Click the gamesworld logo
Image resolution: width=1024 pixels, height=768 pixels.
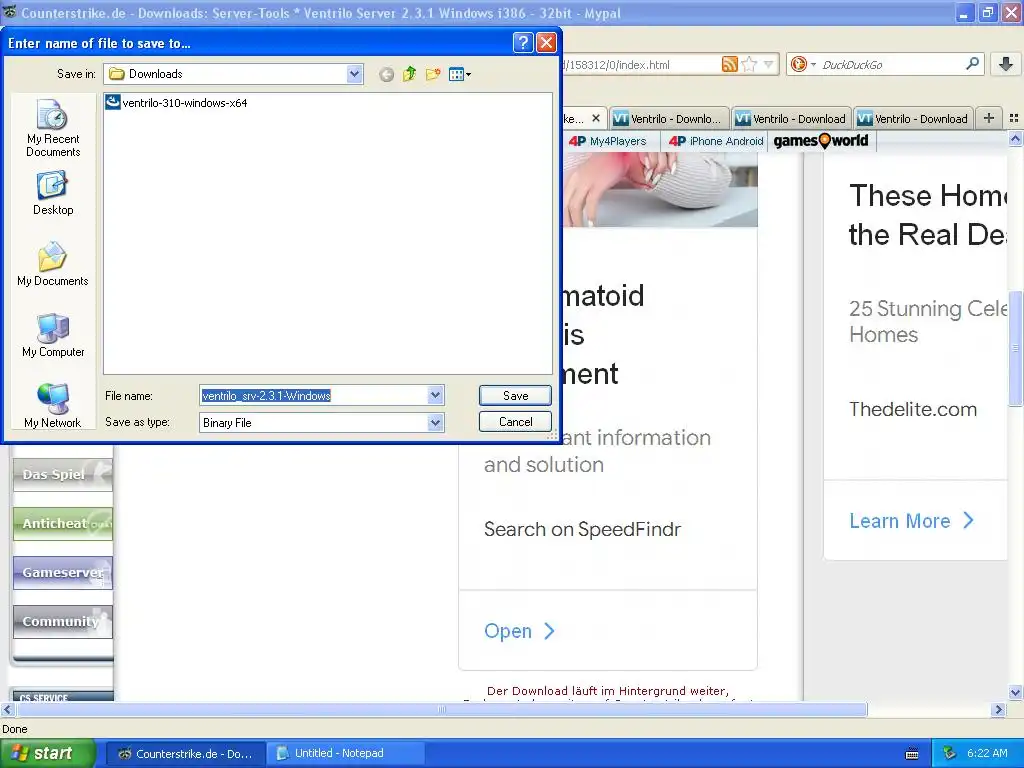821,140
